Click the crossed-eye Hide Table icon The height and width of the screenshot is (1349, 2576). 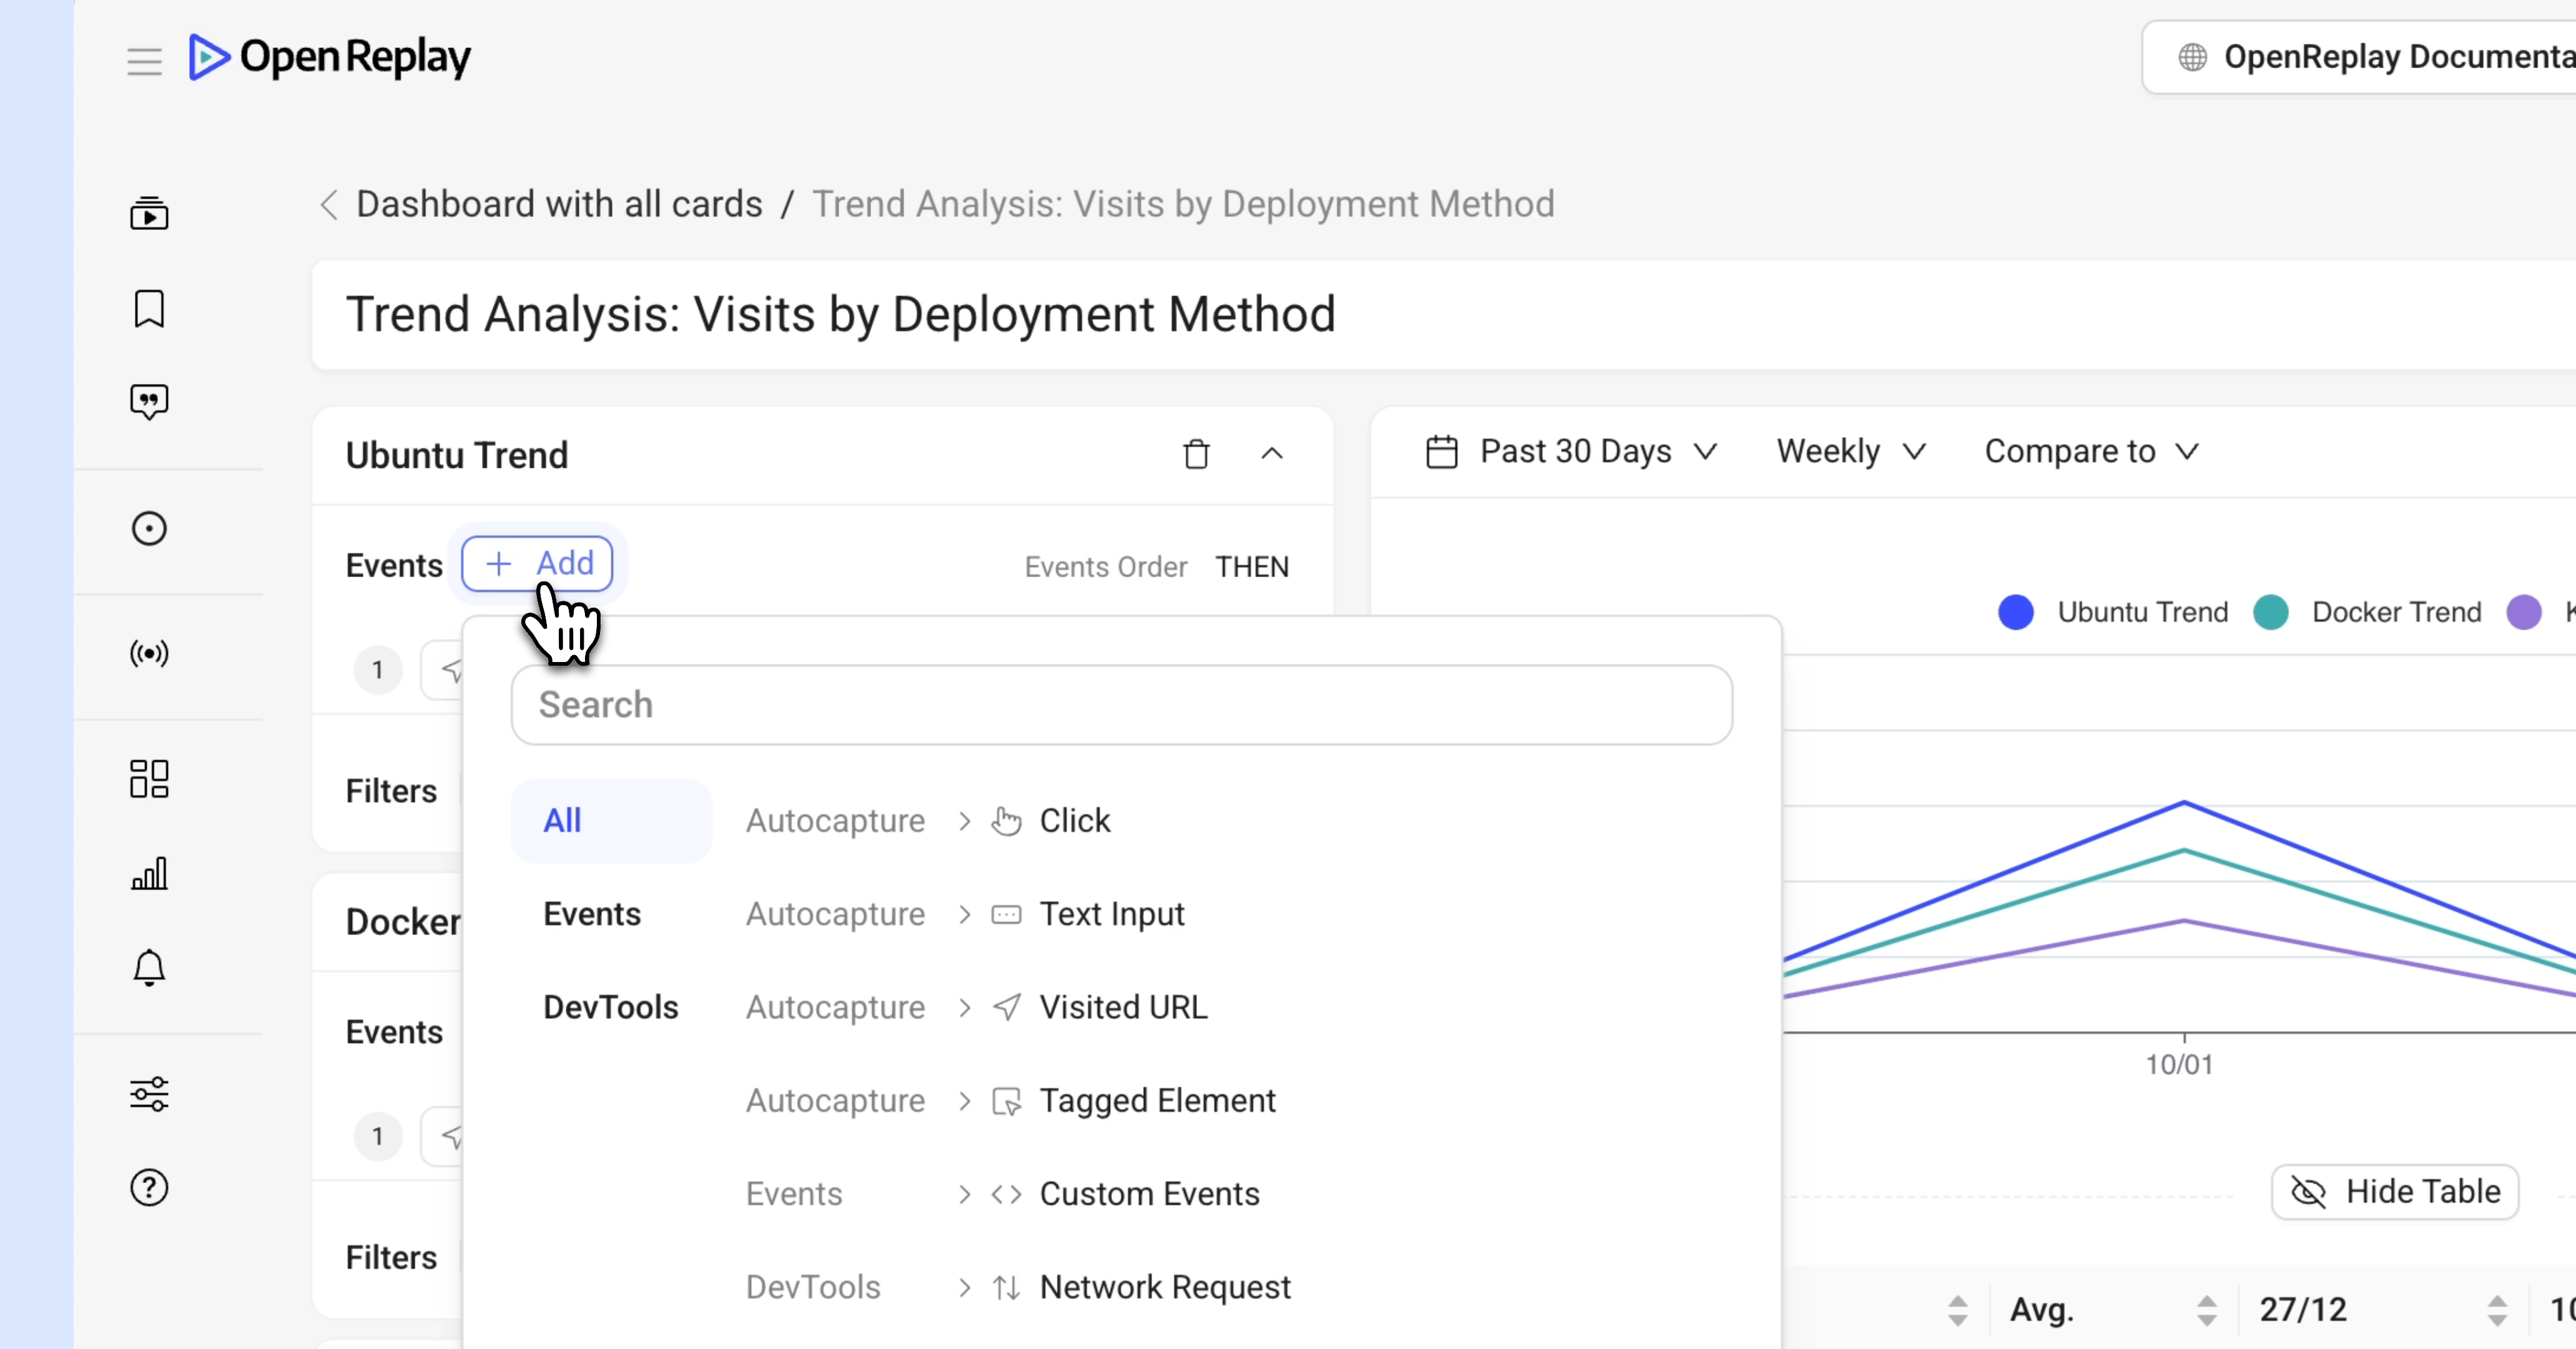2308,1192
